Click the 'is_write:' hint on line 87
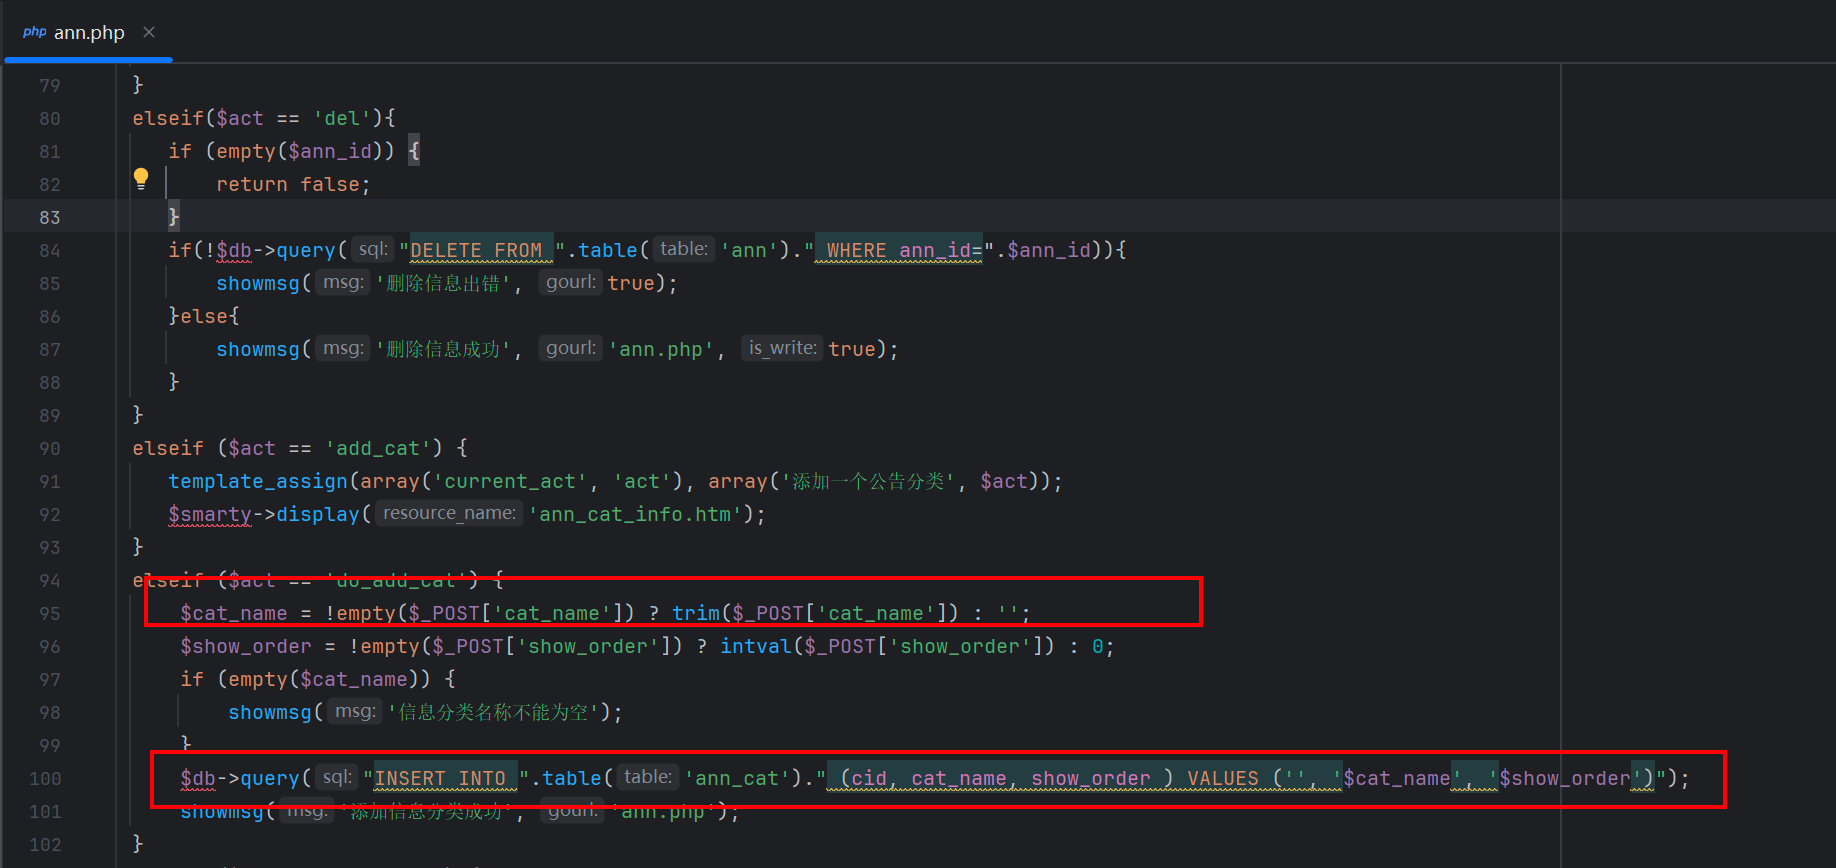 pos(783,348)
